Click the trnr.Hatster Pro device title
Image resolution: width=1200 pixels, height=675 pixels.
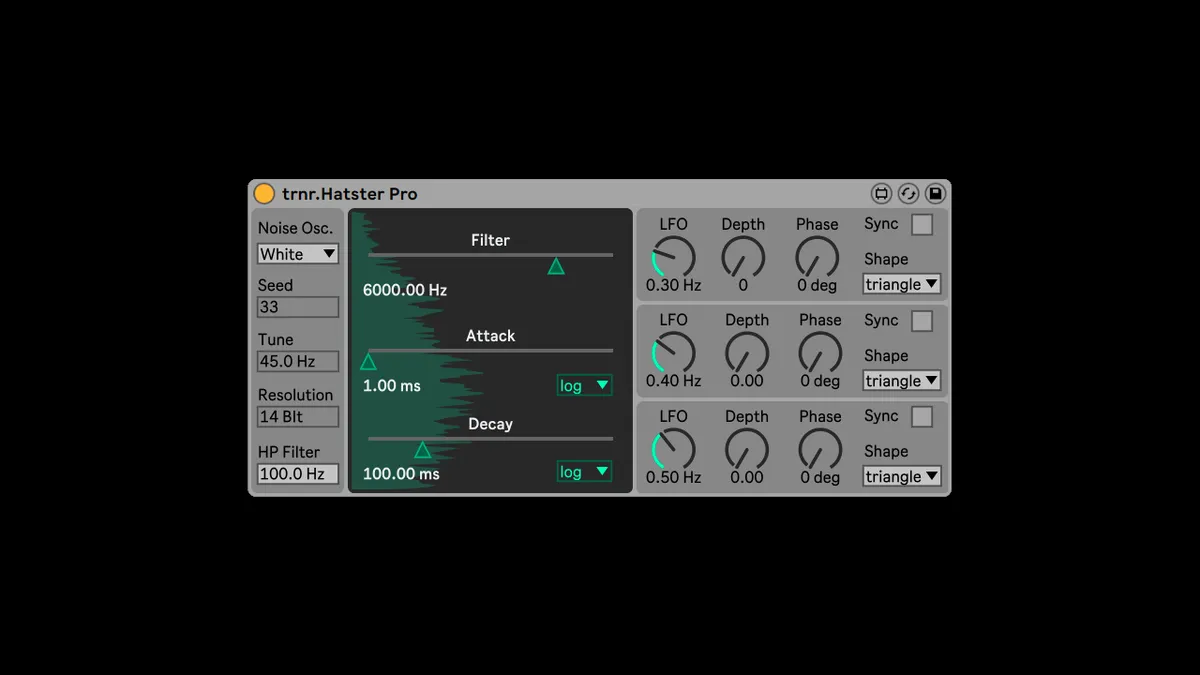click(350, 194)
